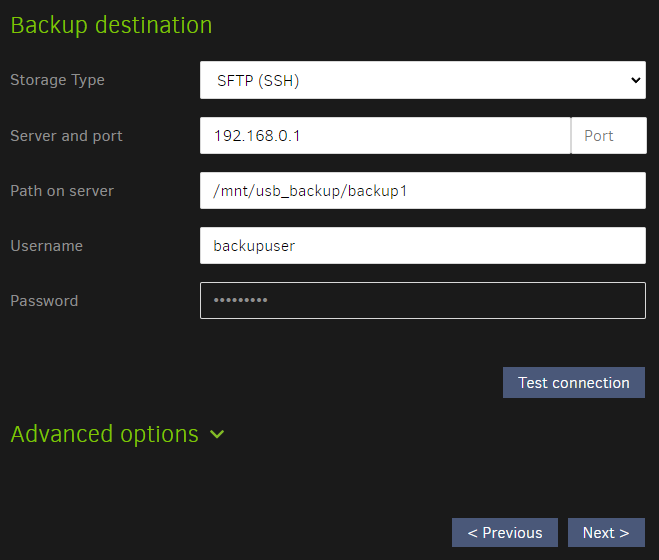The width and height of the screenshot is (659, 560).
Task: Click the Username label text
Action: [46, 246]
